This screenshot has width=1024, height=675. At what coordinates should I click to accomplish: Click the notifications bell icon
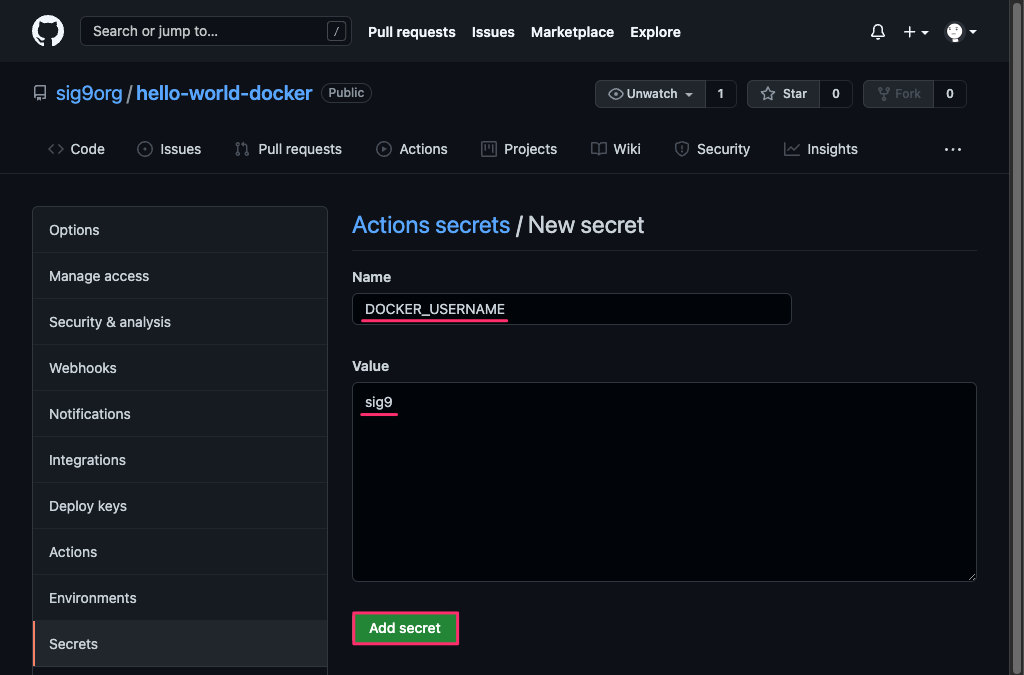click(x=878, y=31)
